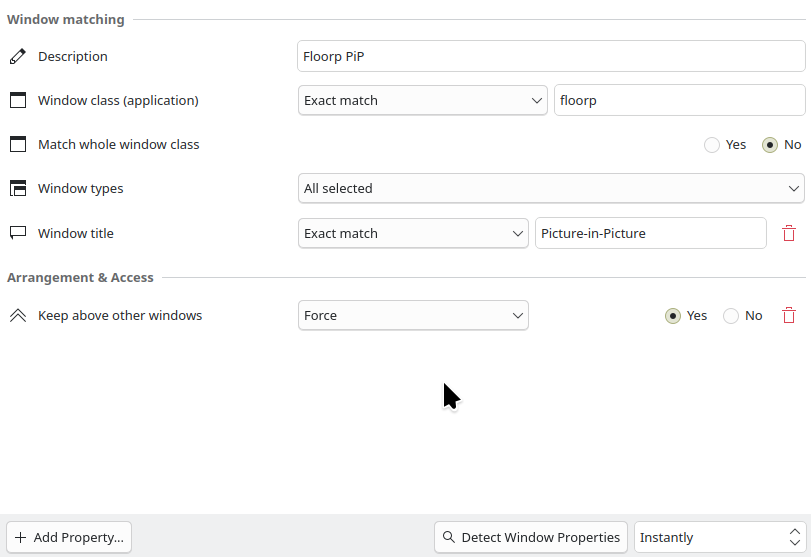Choose Yes for Keep above other windows

point(672,315)
